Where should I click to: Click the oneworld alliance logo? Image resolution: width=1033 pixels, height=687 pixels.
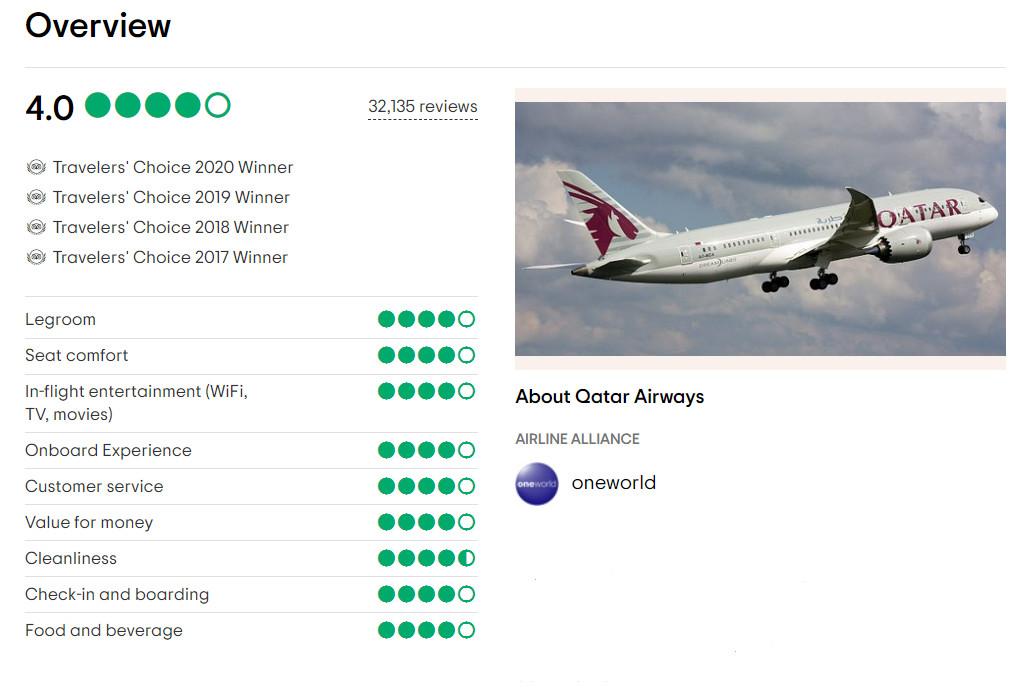tap(537, 484)
